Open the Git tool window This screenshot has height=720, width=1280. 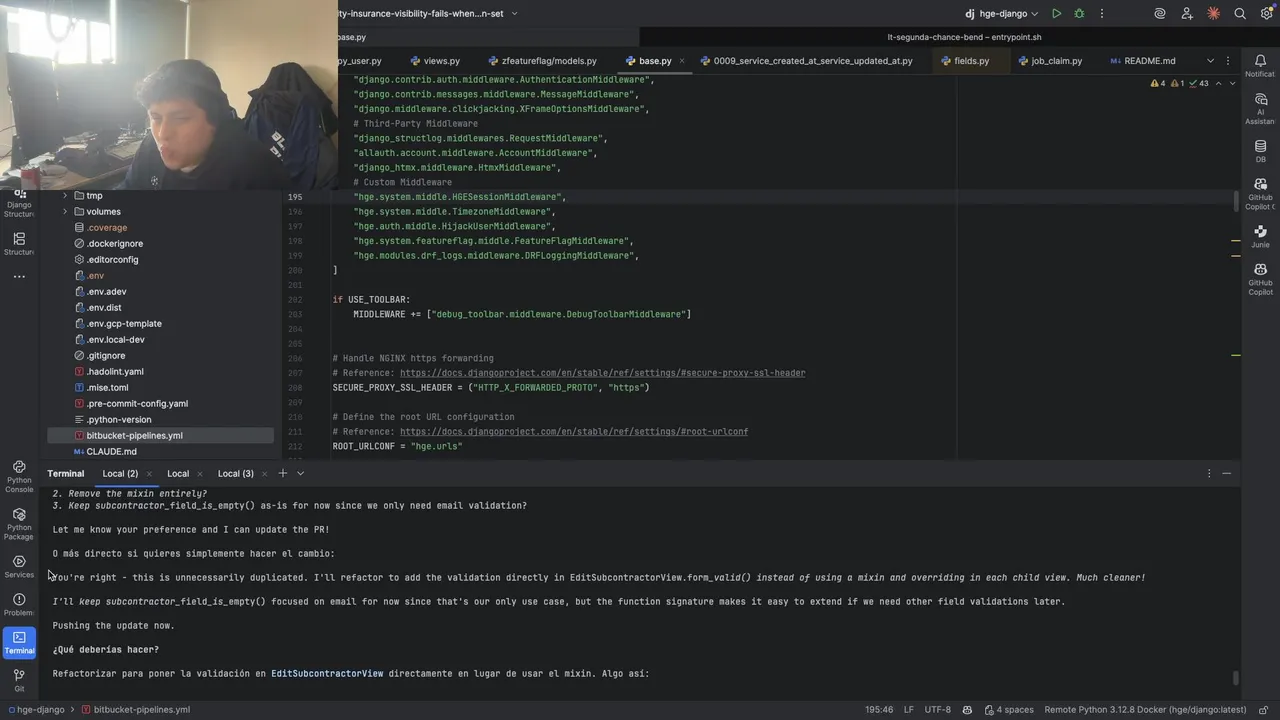point(19,680)
